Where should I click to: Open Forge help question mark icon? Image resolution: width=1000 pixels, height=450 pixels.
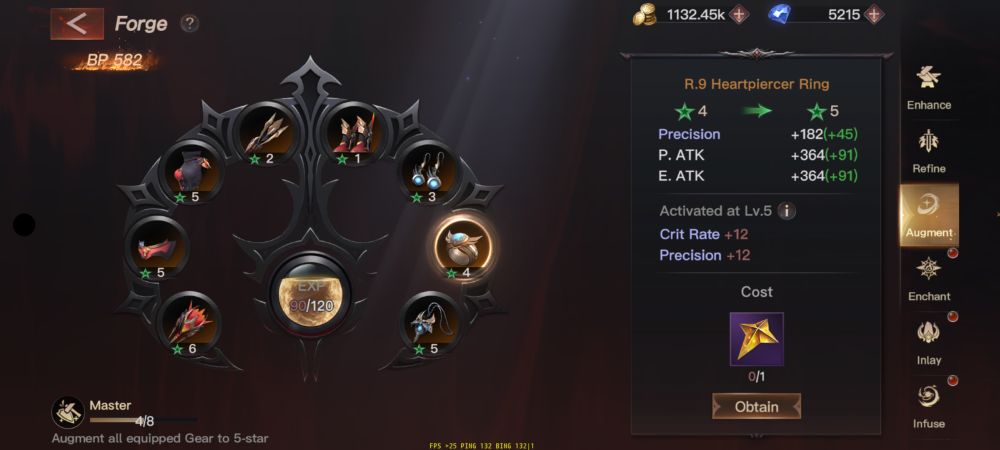189,24
